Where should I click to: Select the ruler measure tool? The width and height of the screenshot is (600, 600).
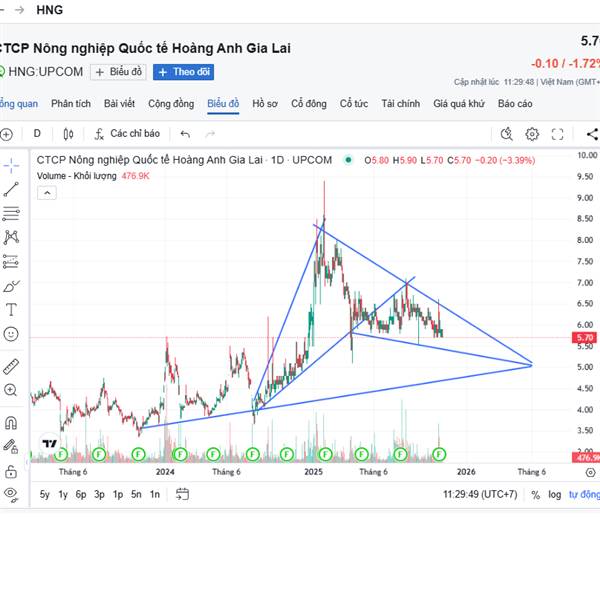pos(11,367)
